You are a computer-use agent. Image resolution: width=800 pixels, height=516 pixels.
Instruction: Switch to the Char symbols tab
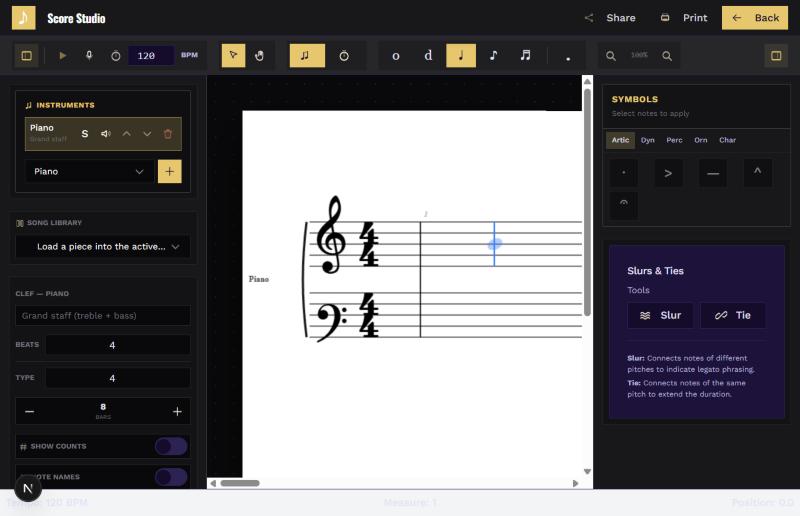pos(728,140)
